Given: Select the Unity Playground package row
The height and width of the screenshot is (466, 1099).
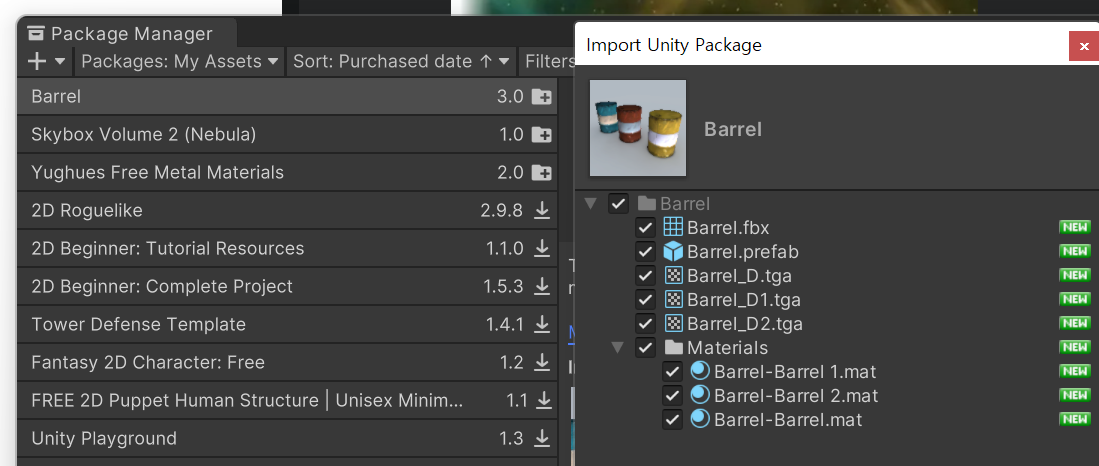Looking at the screenshot, I should click(x=287, y=439).
